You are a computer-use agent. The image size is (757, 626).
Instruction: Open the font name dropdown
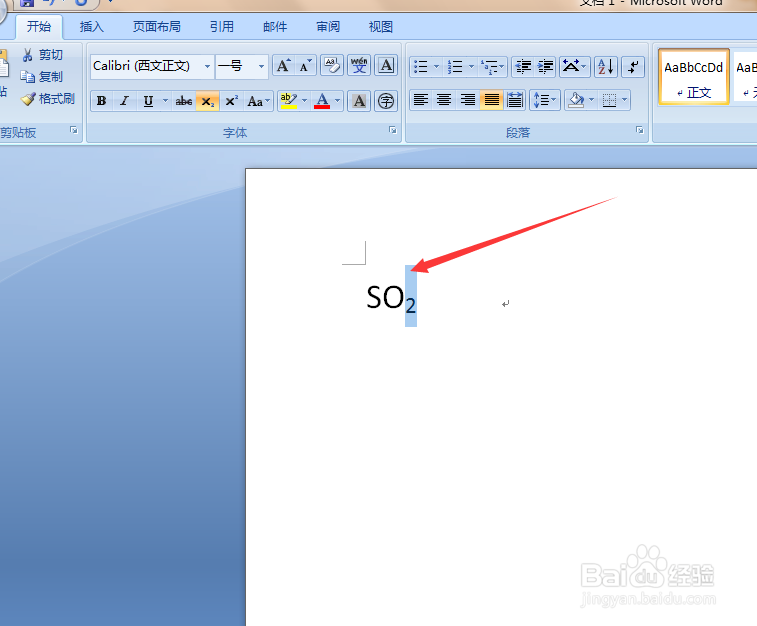point(207,66)
